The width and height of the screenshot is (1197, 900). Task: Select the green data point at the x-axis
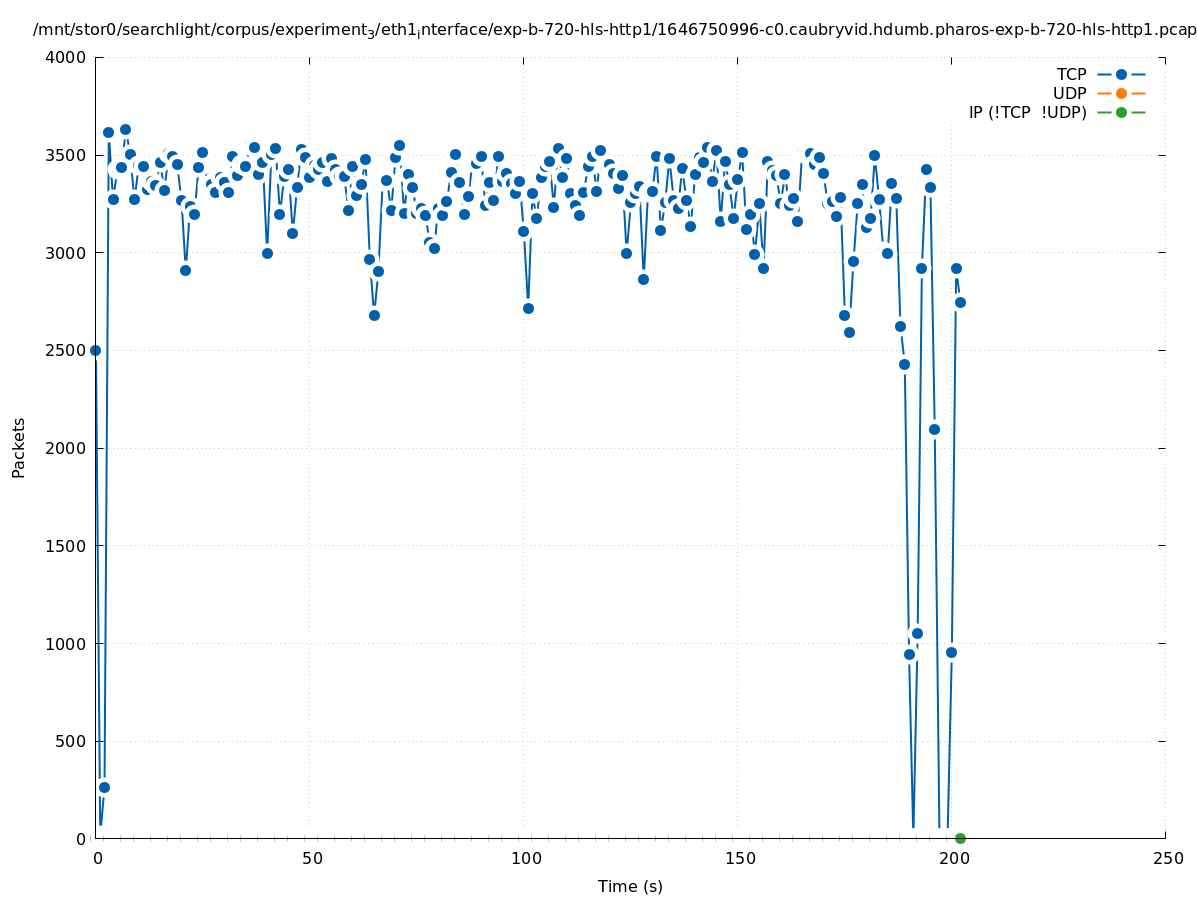[x=960, y=838]
